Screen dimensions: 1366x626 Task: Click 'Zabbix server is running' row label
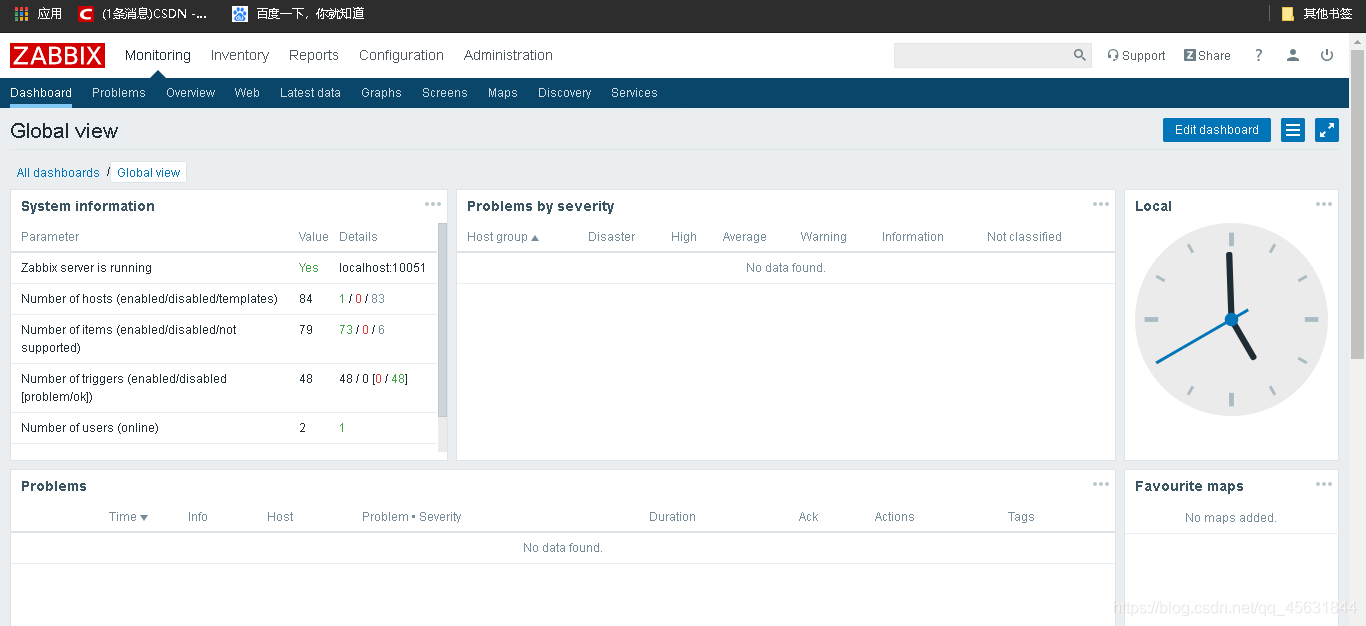(x=86, y=268)
